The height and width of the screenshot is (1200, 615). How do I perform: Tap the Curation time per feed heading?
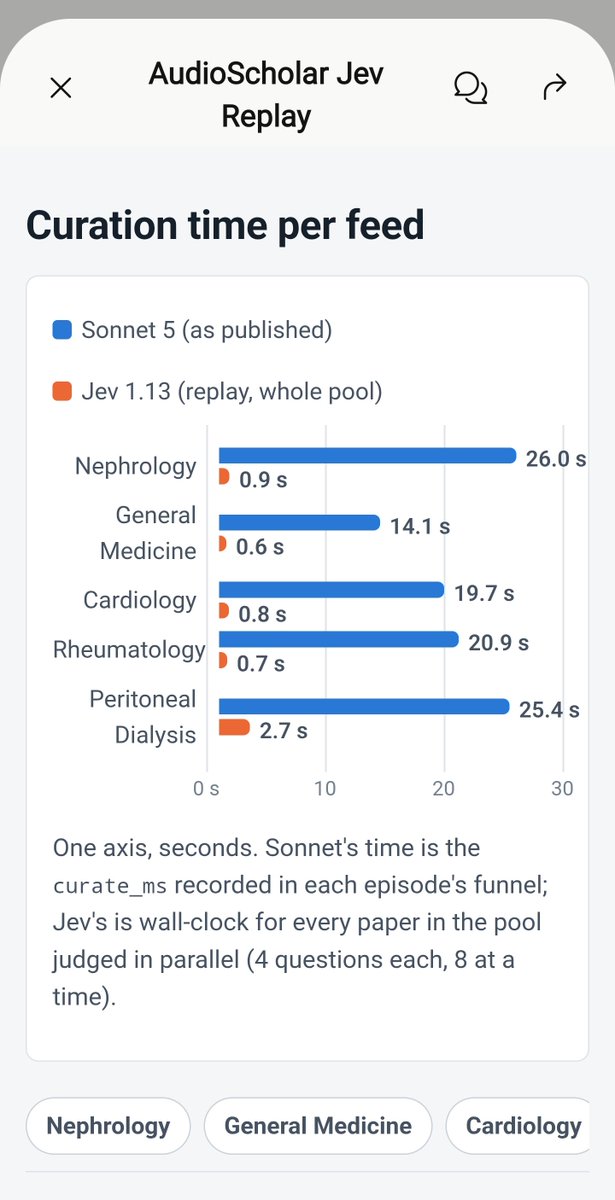click(225, 225)
